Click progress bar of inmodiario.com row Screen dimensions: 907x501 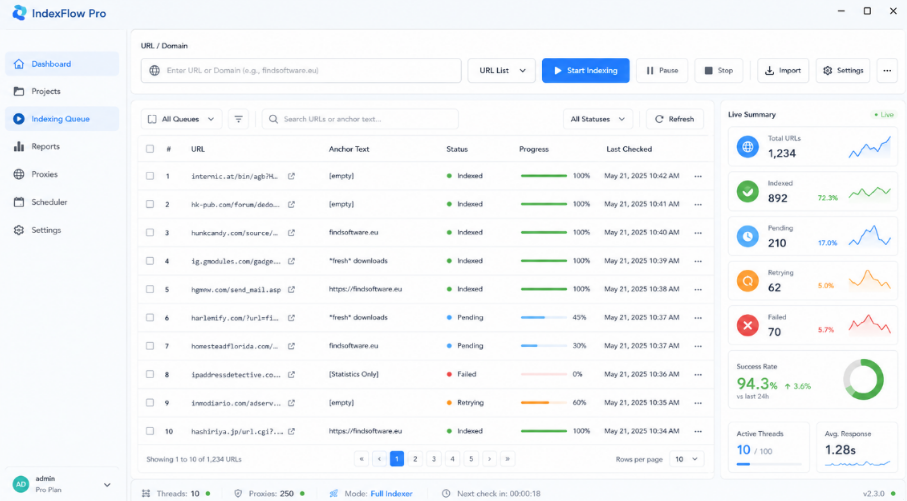click(544, 403)
